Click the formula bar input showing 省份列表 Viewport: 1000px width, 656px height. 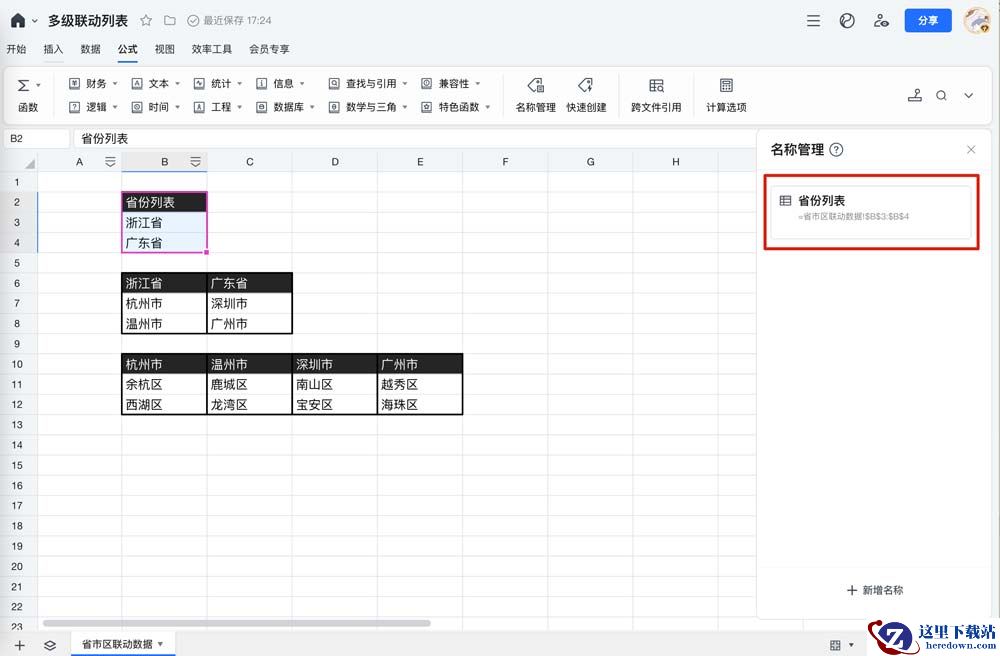click(x=400, y=139)
